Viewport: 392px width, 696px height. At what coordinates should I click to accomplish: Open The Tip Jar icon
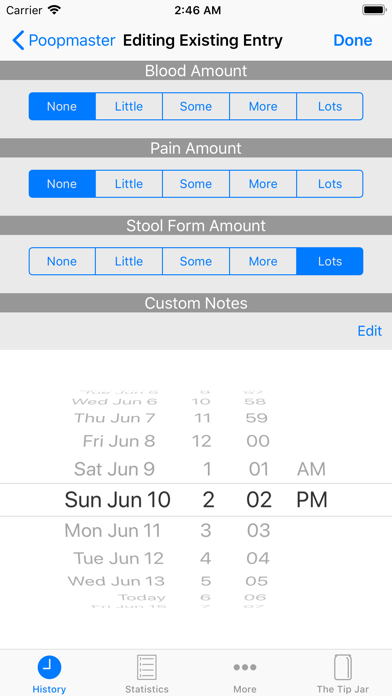tap(343, 667)
